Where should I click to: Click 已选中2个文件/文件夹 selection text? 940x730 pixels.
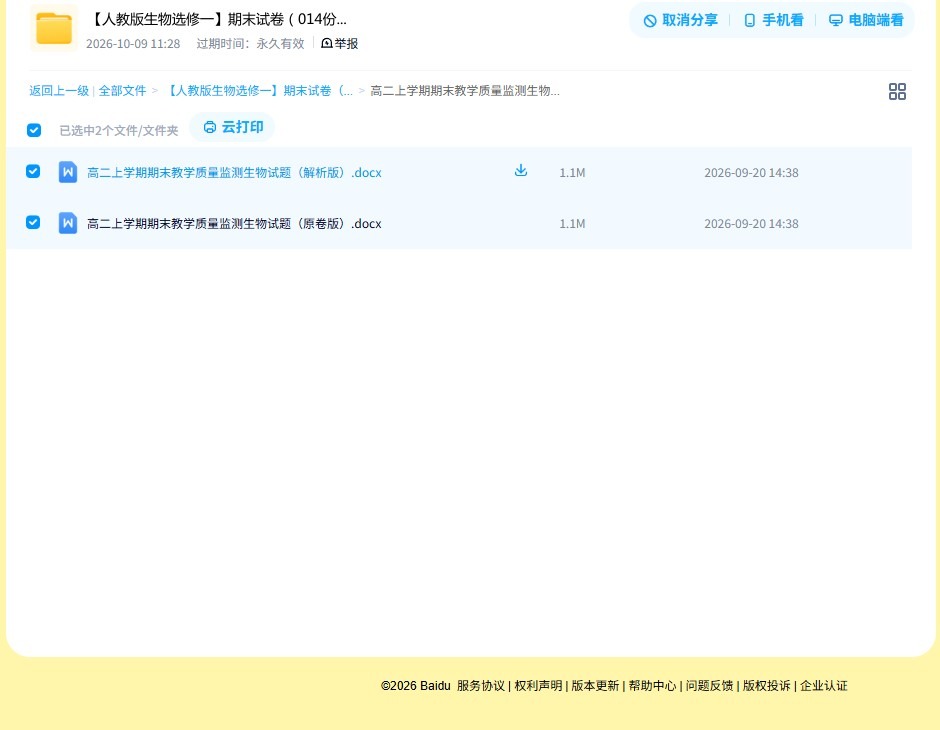(119, 131)
